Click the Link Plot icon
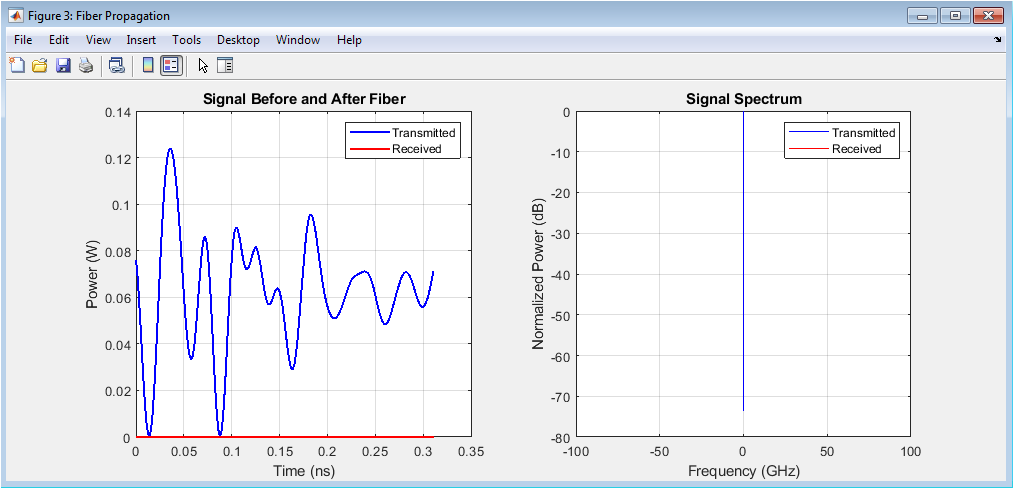This screenshot has width=1014, height=489. tap(116, 66)
